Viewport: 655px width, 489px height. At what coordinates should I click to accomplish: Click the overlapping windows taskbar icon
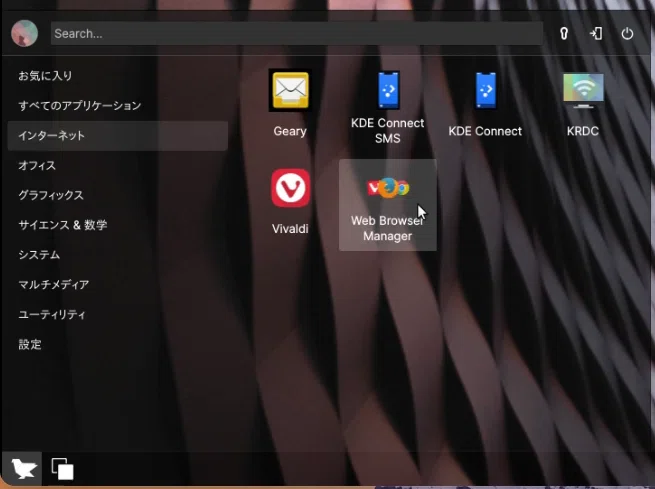pos(62,469)
